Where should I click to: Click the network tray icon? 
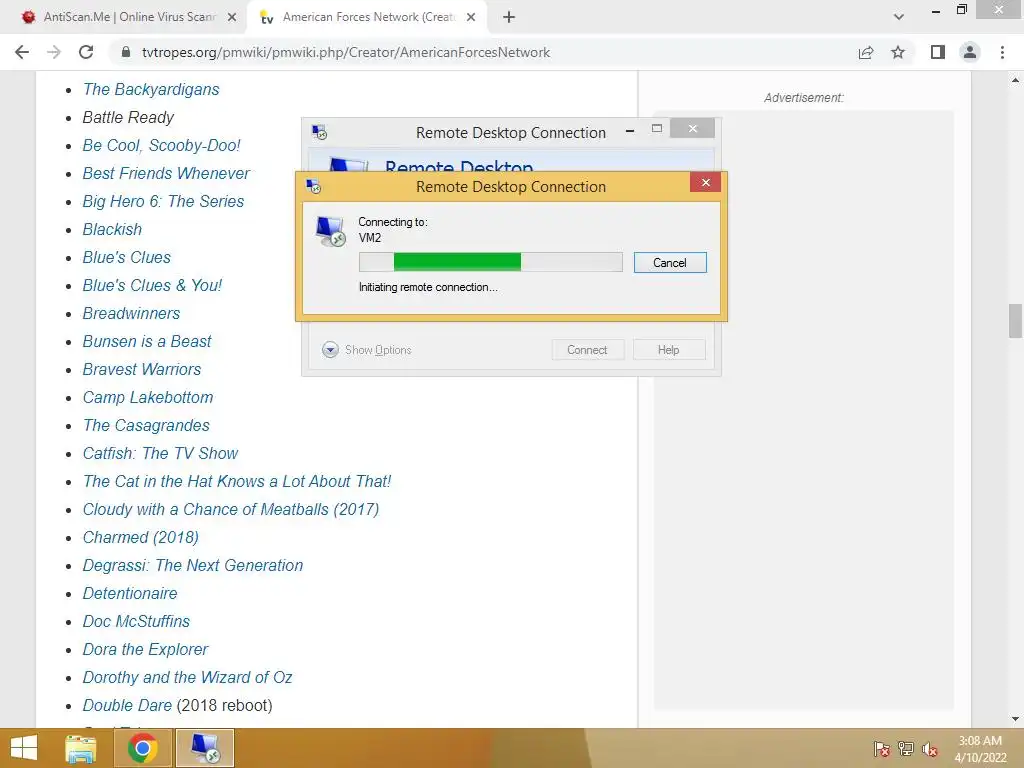(906, 749)
